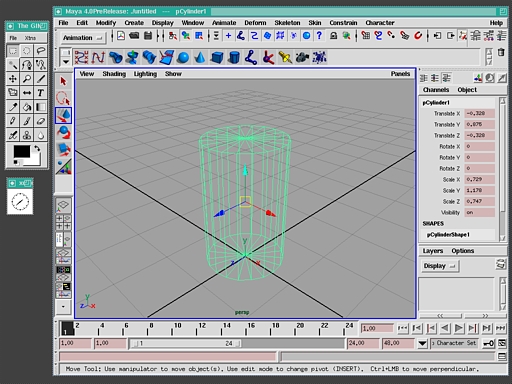Open the Character Set dropdown arrow

(x=422, y=343)
